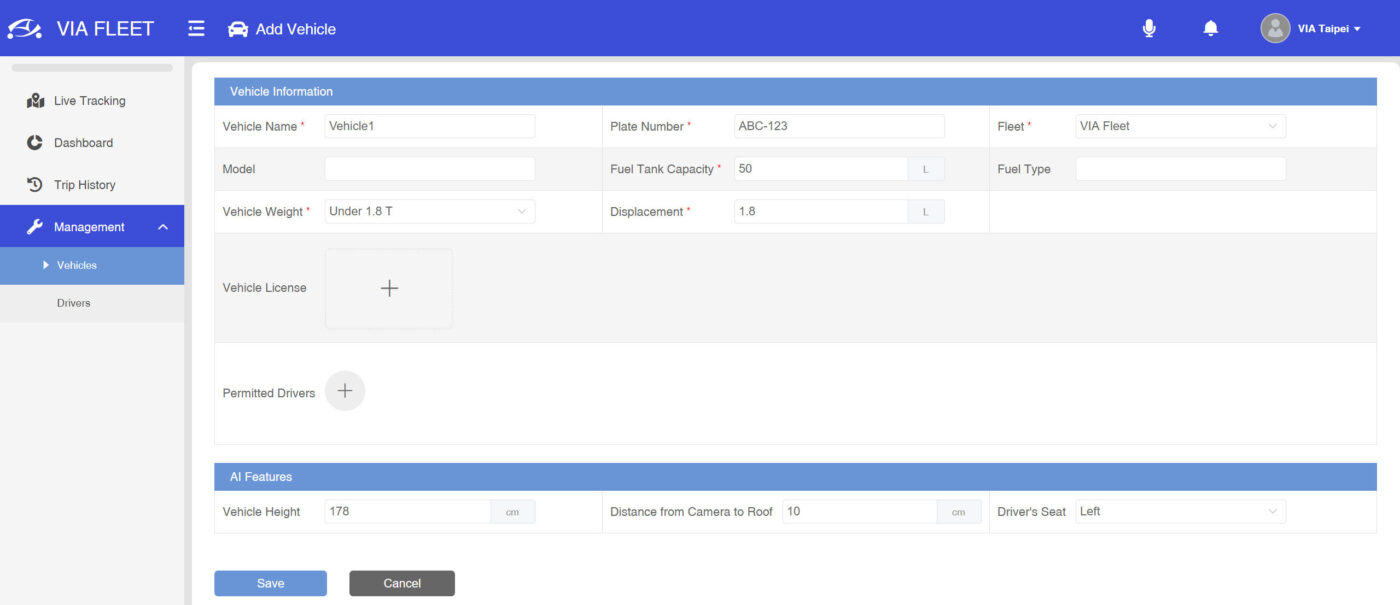The height and width of the screenshot is (605, 1400).
Task: Collapse the Management section
Action: pos(163,226)
